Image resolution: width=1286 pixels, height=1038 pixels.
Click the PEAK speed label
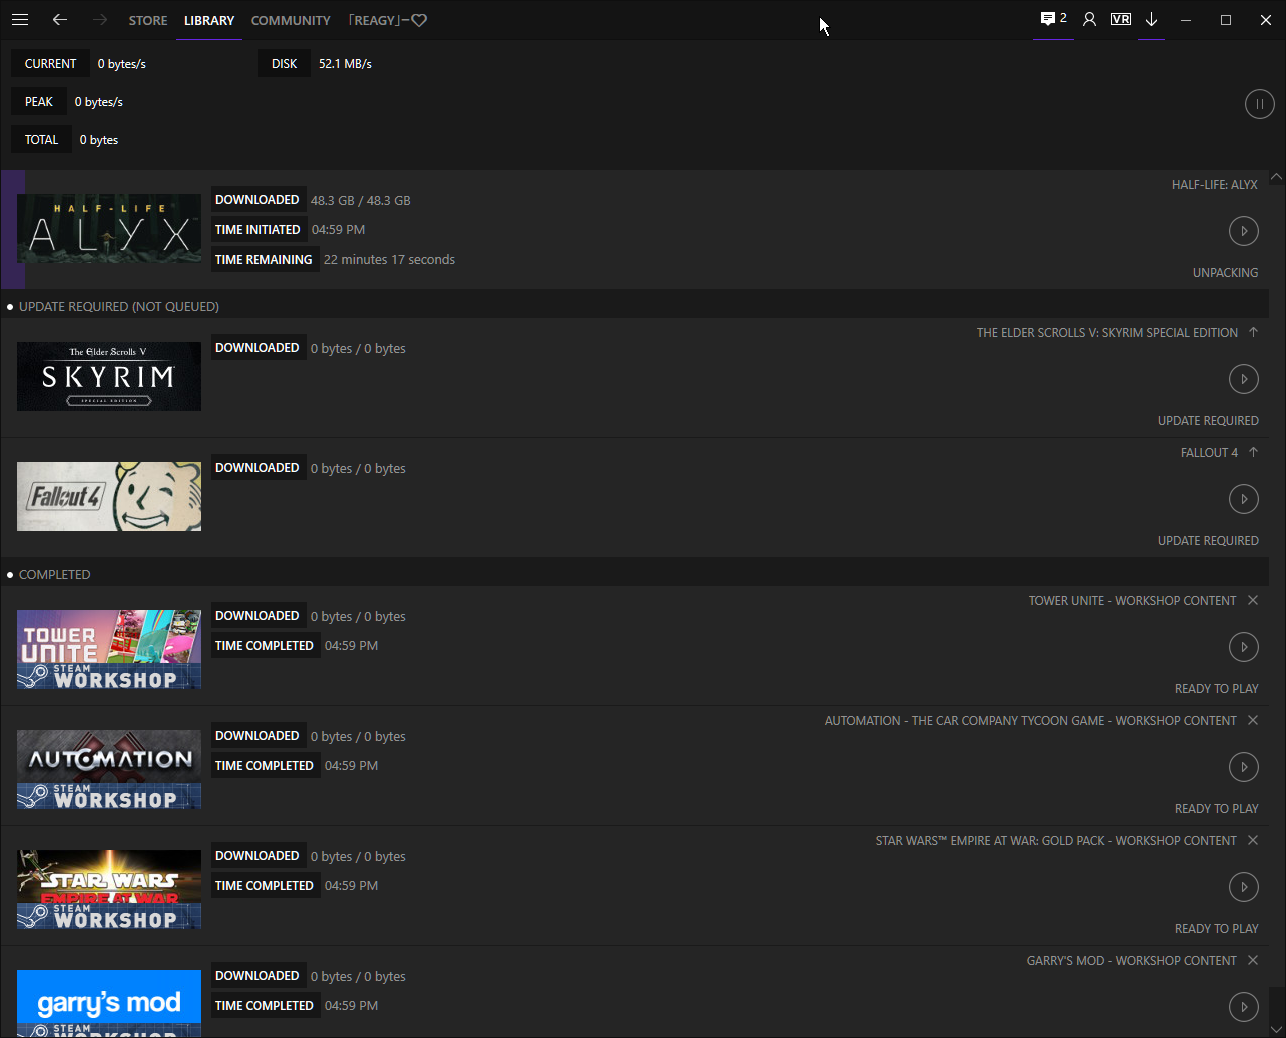click(x=39, y=102)
